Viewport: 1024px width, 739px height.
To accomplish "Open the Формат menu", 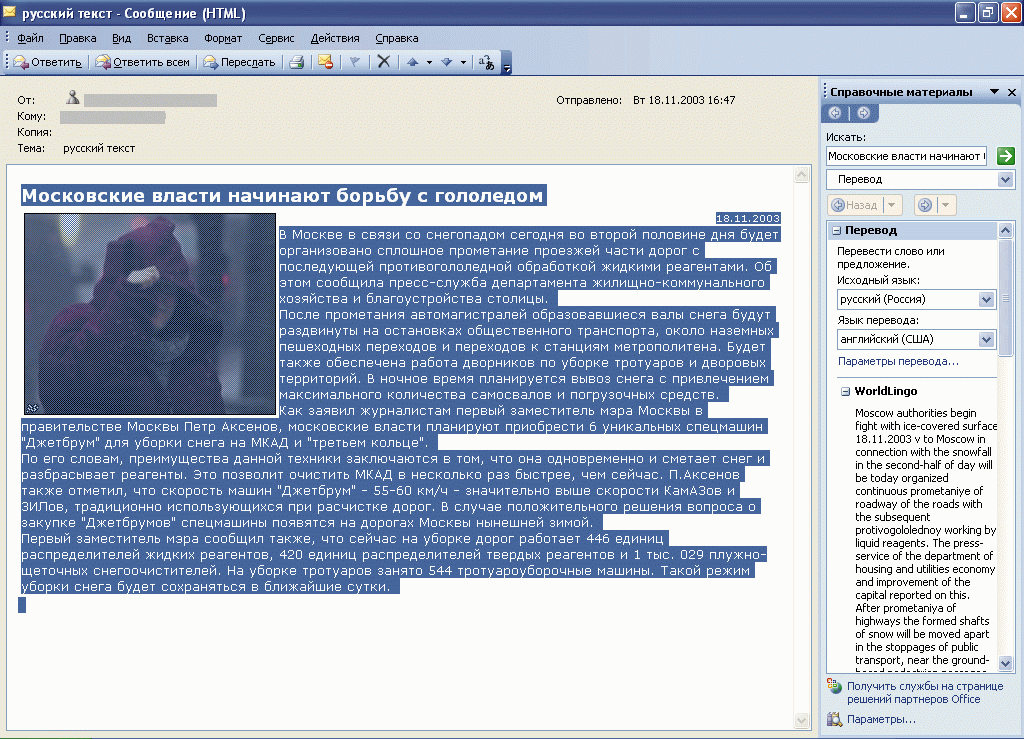I will 223,38.
